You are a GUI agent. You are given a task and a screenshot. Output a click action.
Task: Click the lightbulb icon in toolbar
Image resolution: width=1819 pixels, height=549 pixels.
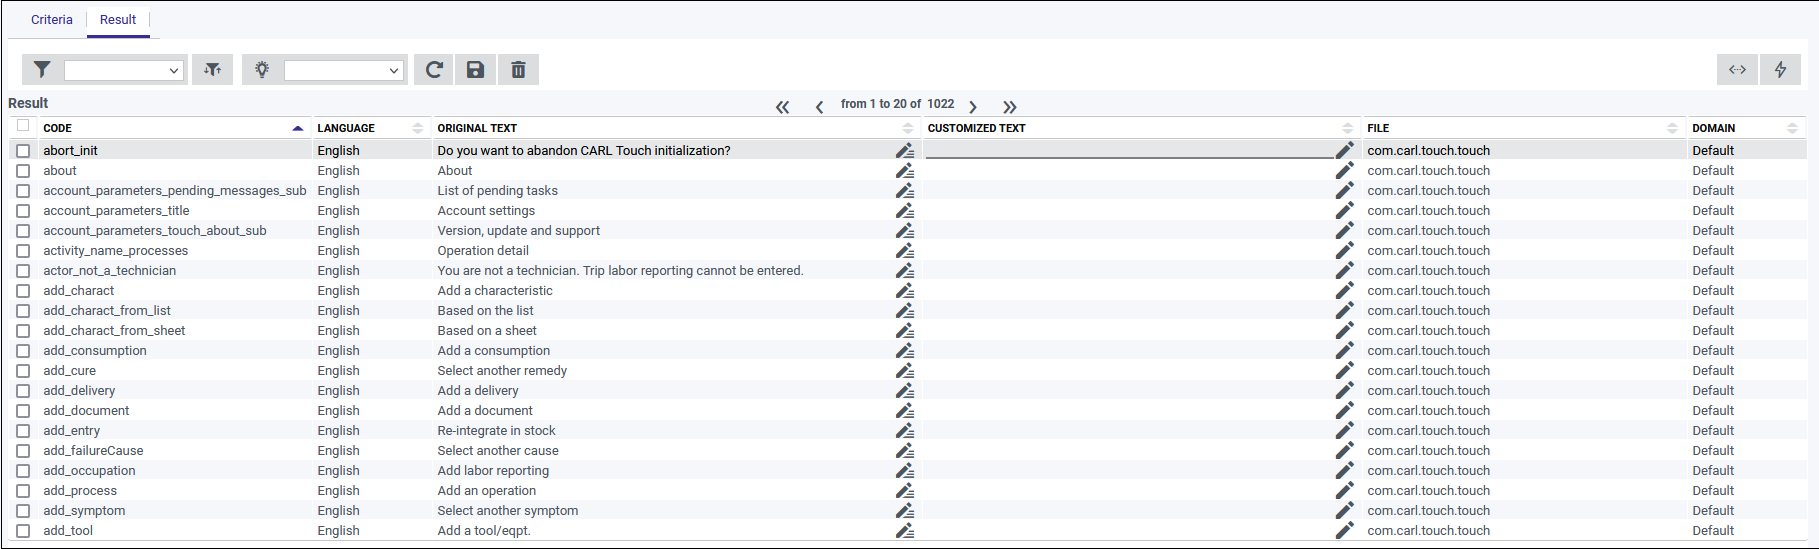(x=262, y=69)
